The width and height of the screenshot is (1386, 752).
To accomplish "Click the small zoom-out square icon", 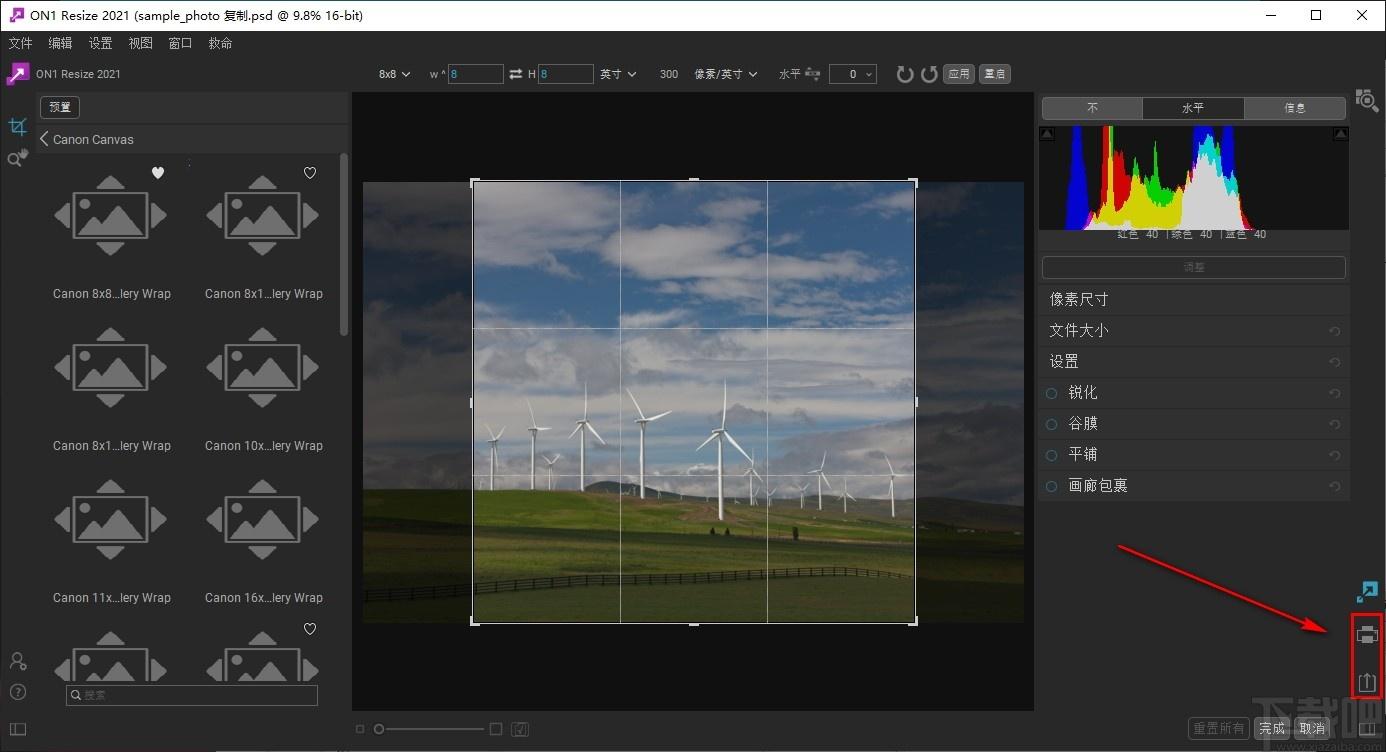I will coord(360,729).
